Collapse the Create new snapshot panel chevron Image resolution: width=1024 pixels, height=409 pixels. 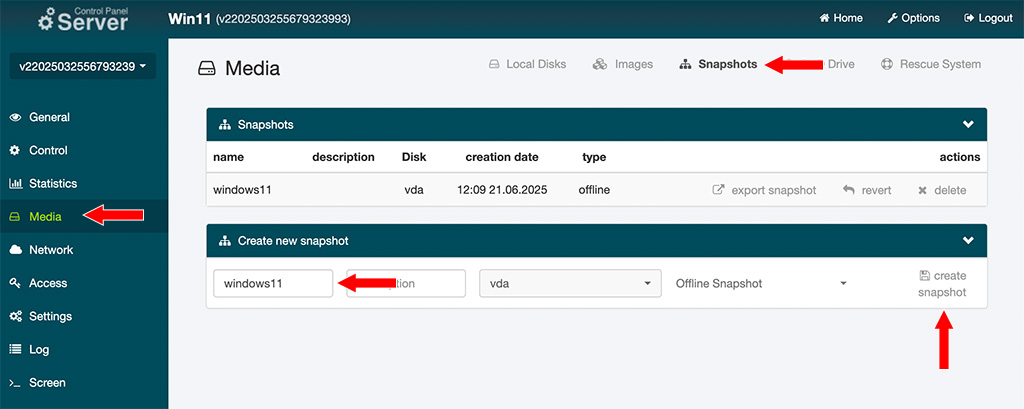968,240
